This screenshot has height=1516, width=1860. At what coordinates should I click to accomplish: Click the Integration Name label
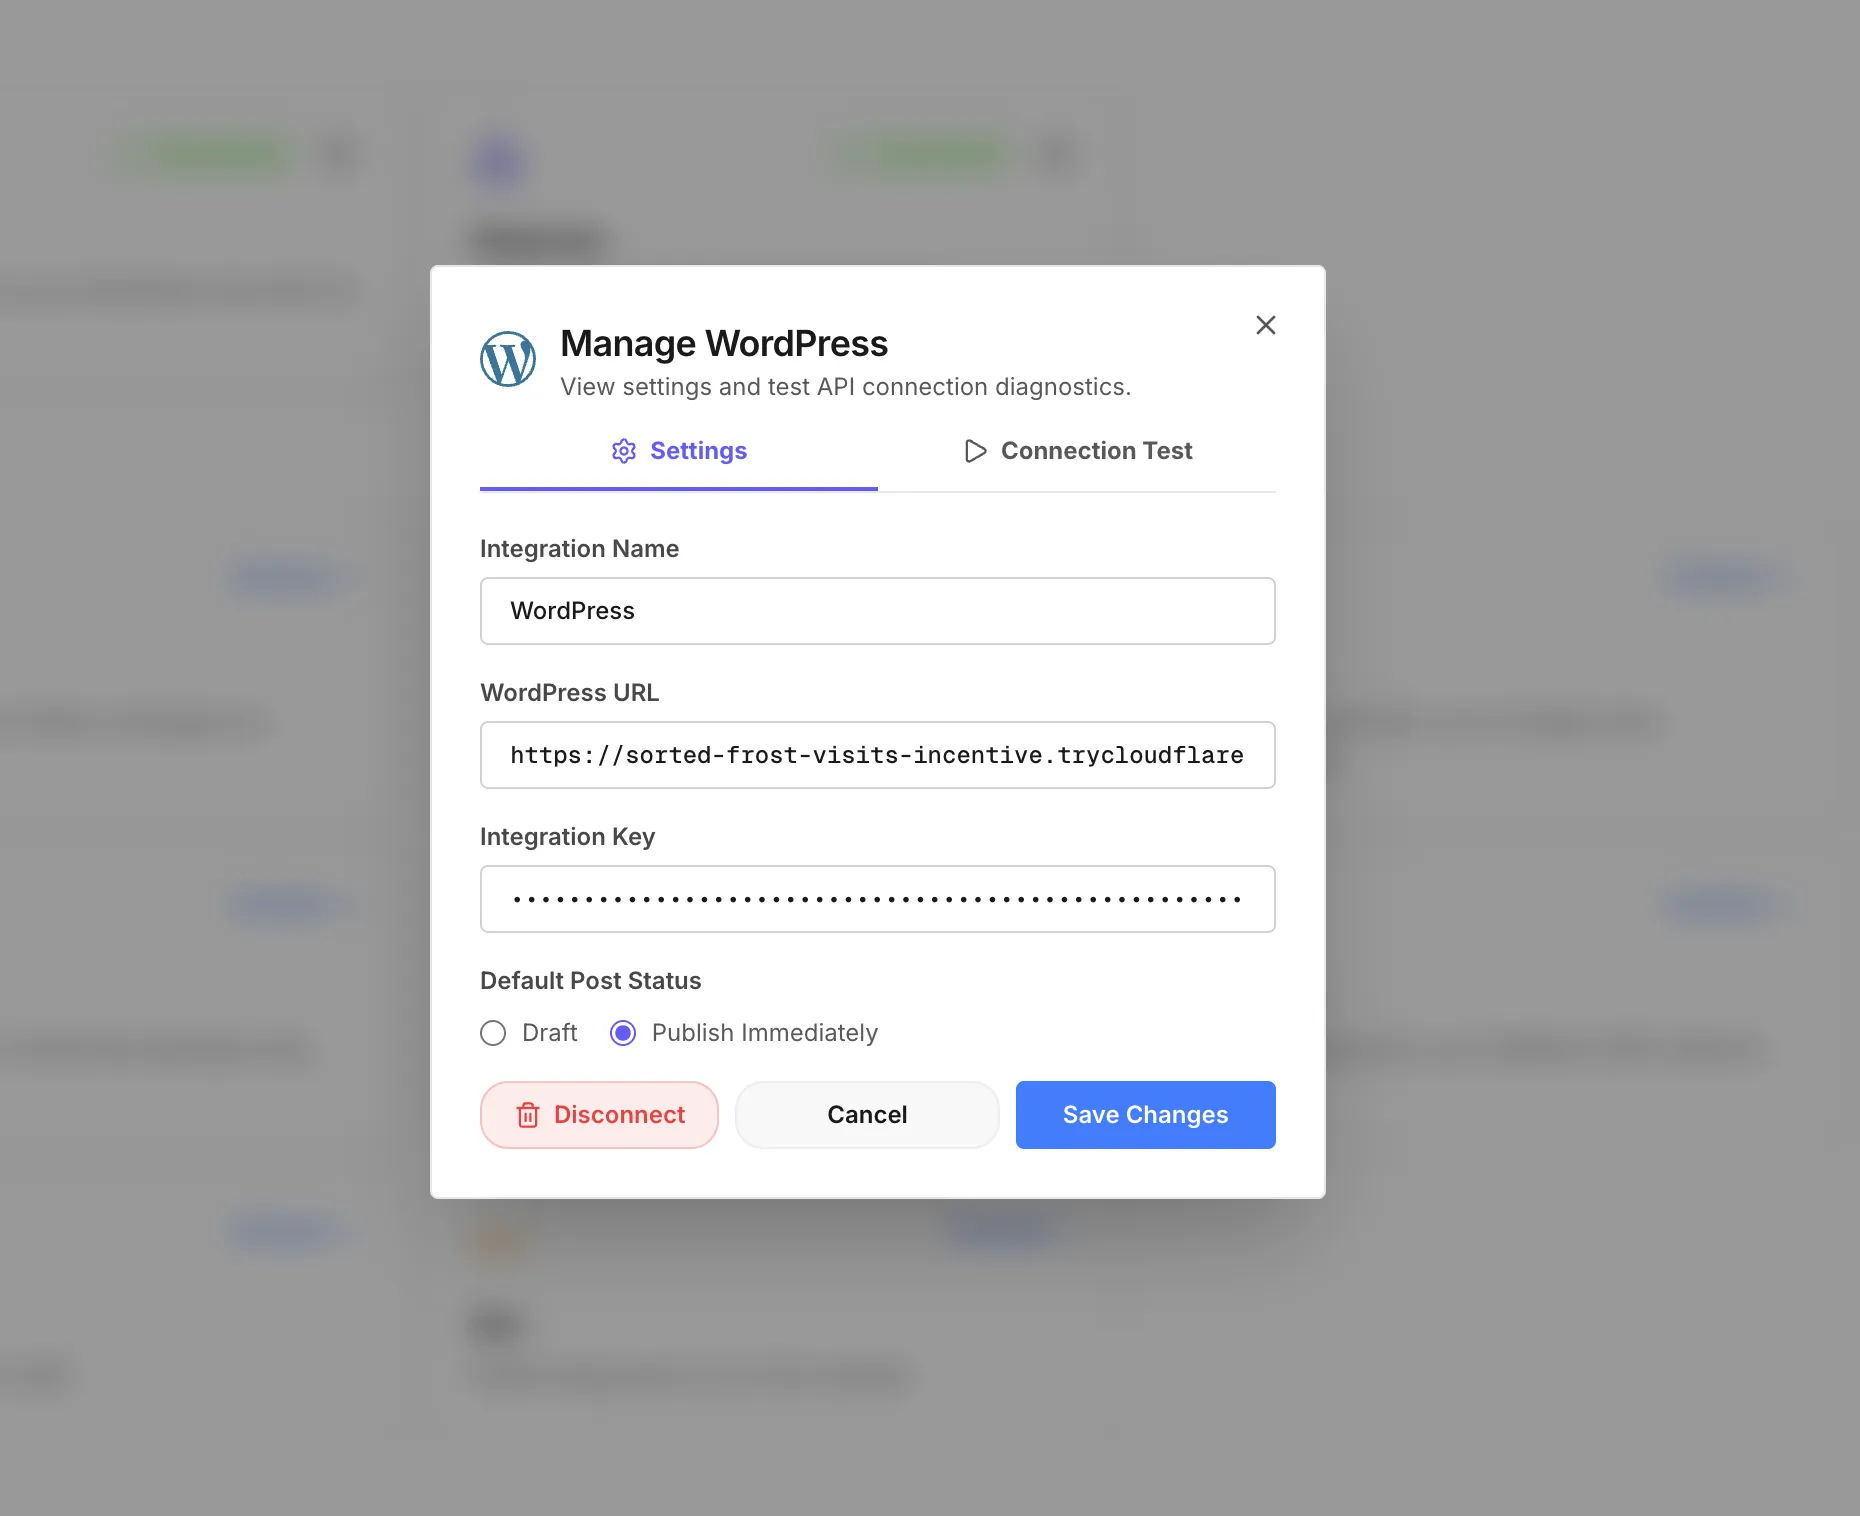click(x=580, y=549)
